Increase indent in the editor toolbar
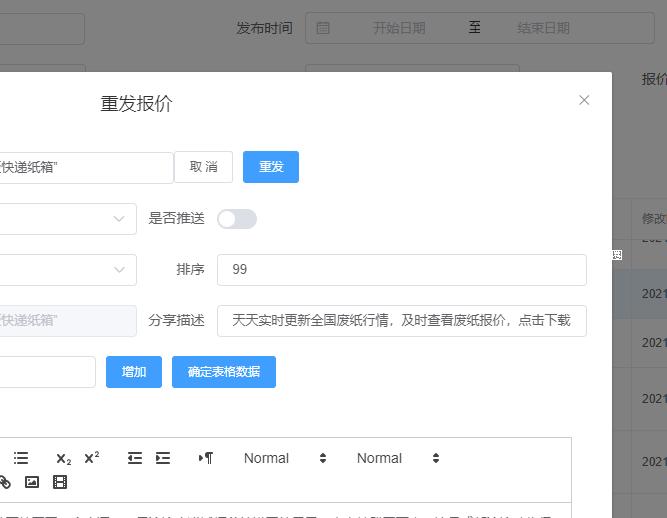667x518 pixels. 163,458
